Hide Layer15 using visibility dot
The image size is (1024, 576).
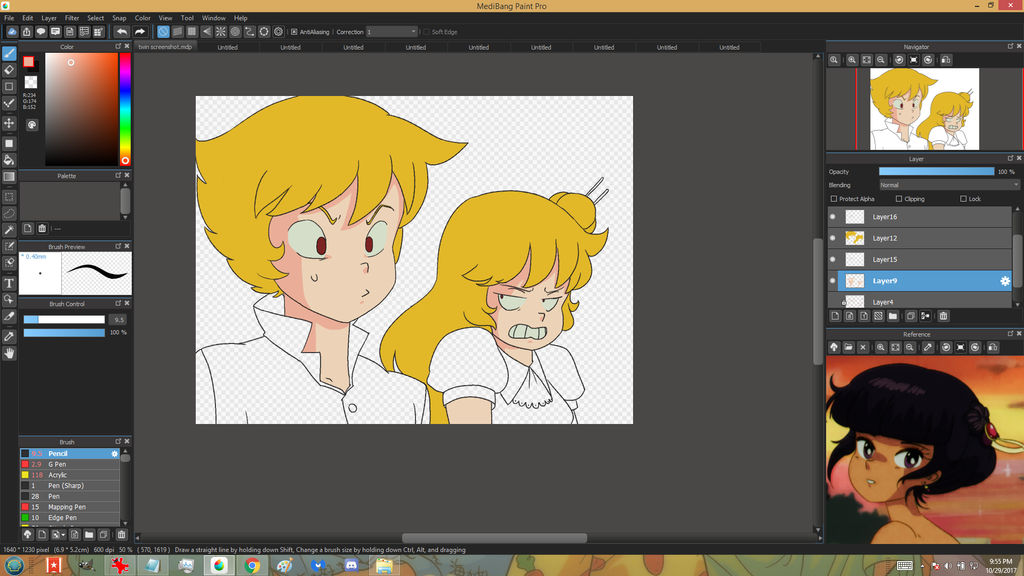[833, 259]
